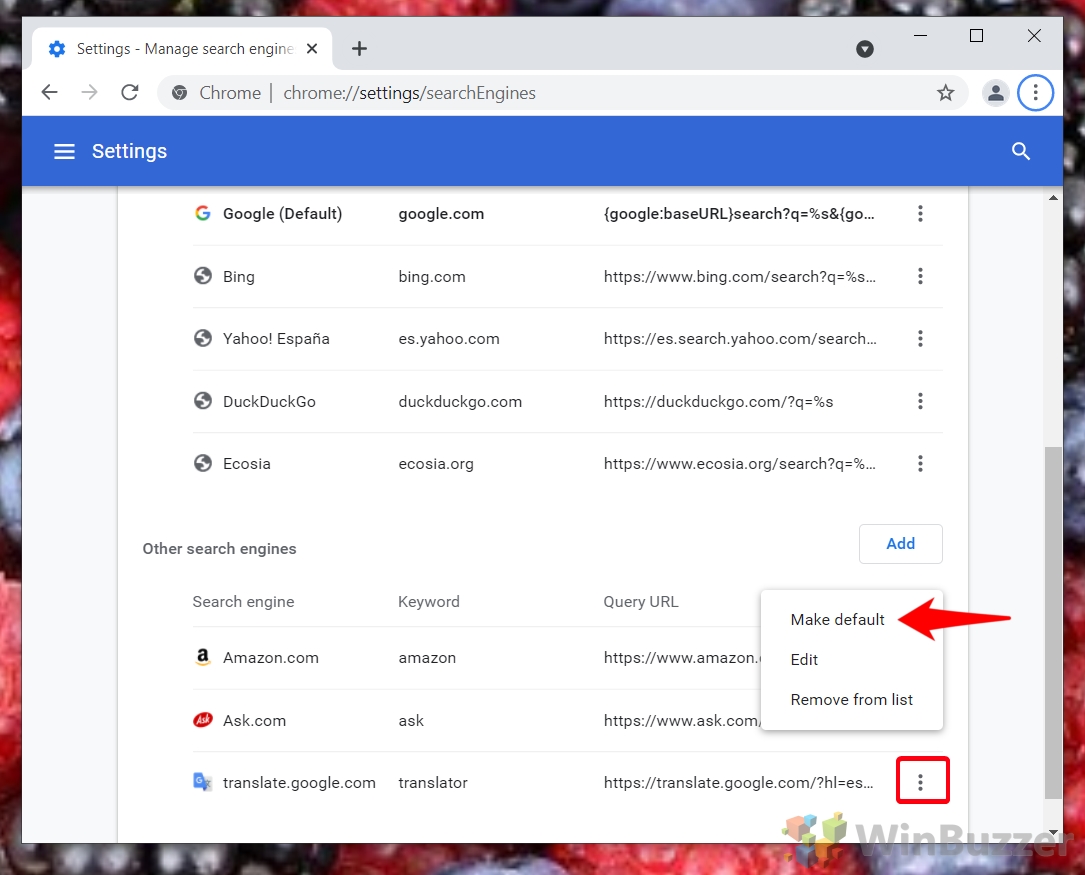Open more actions for DuckDuckGo

920,401
